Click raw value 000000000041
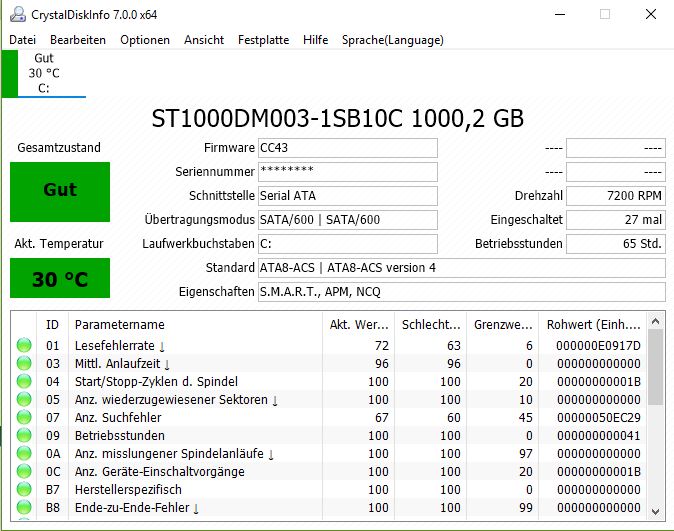The width and height of the screenshot is (674, 531). tap(598, 436)
